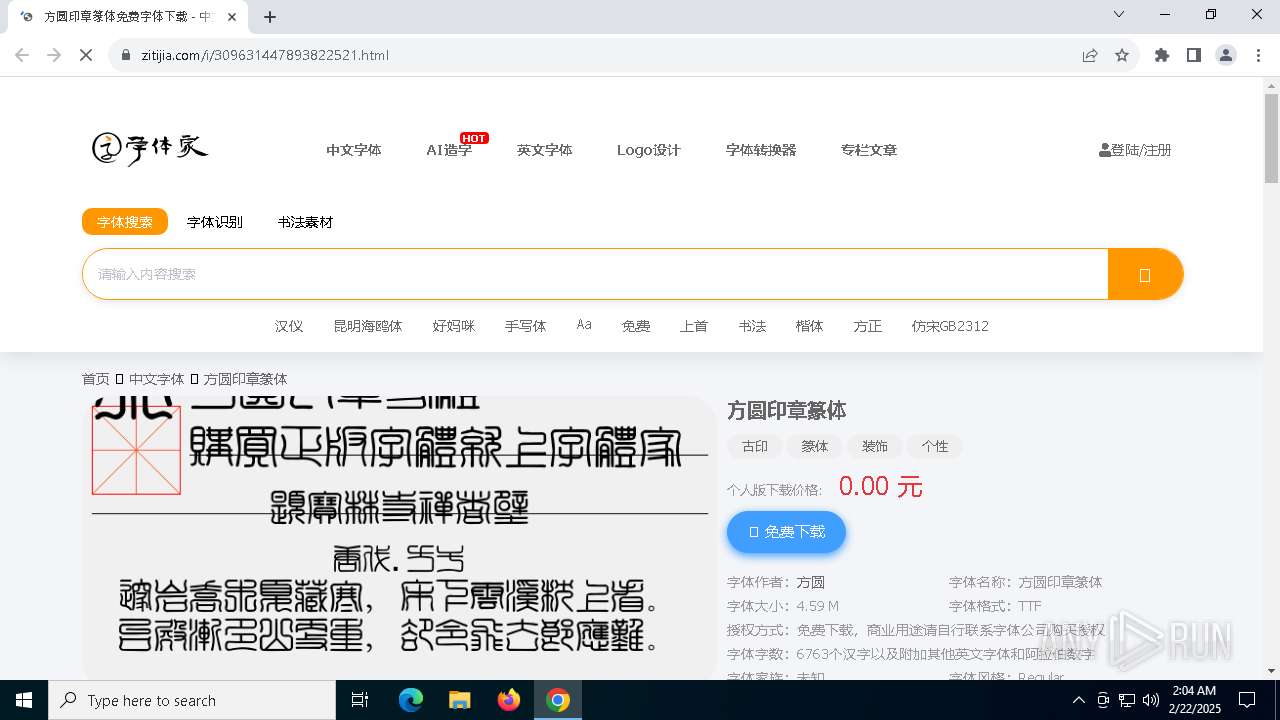The height and width of the screenshot is (720, 1280).
Task: Switch to 字体识别 tab
Action: click(x=215, y=222)
